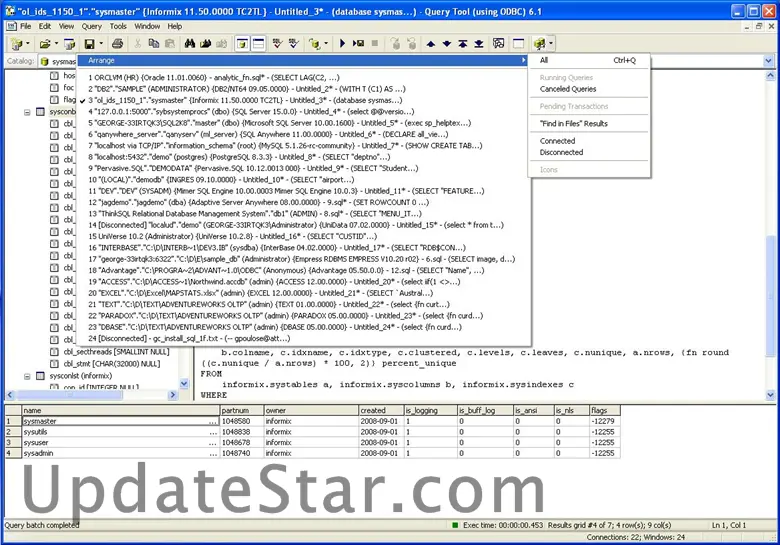Click the catalog tree scroll-down arrow
This screenshot has width=780, height=545.
[184, 383]
